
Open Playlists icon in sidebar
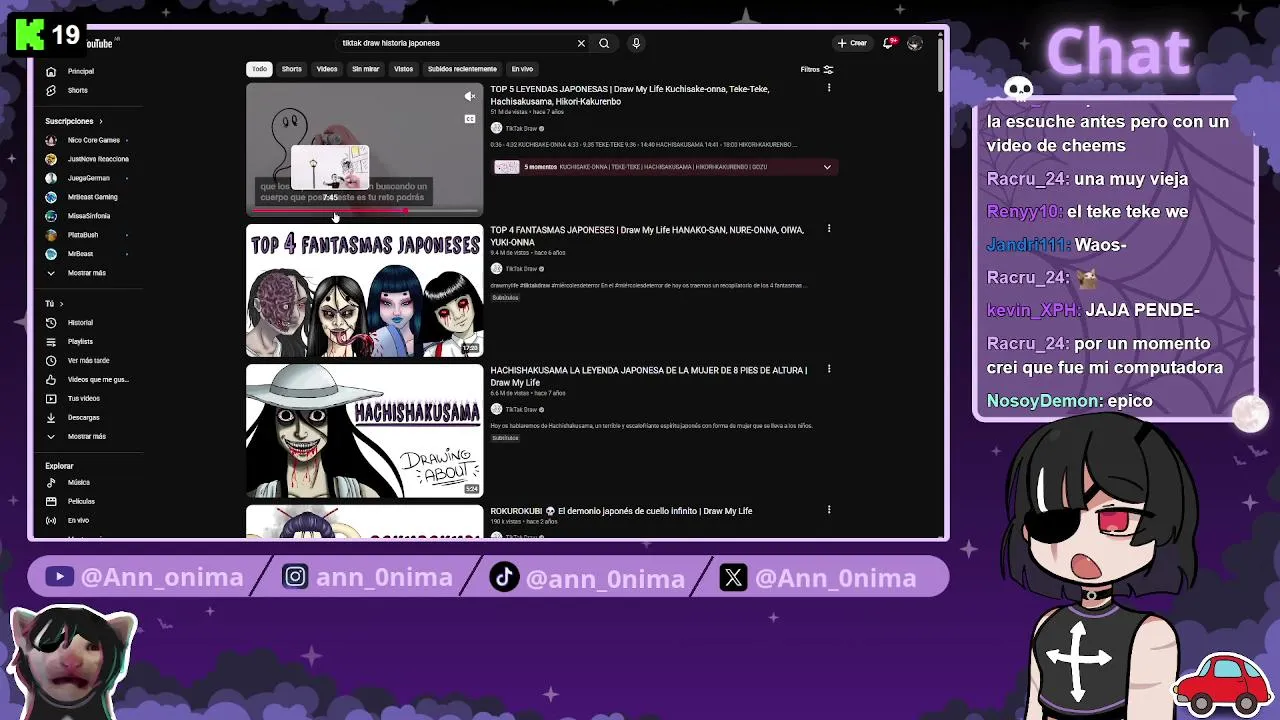[x=51, y=341]
